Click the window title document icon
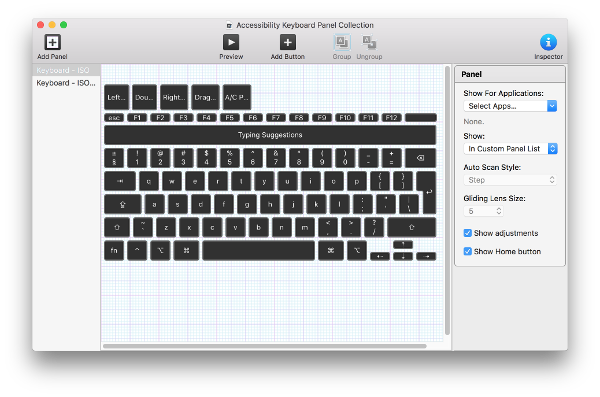Image resolution: width=600 pixels, height=397 pixels. click(229, 25)
